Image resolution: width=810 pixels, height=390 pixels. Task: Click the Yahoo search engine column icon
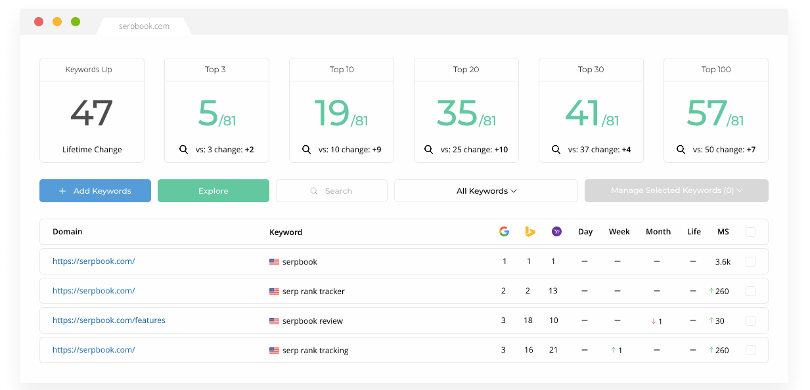(x=556, y=231)
